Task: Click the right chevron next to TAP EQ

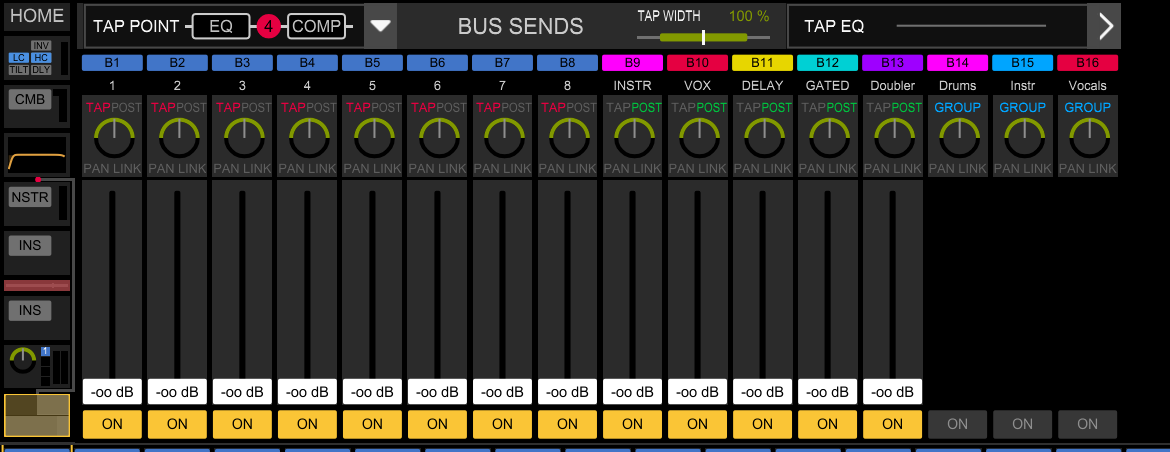Action: [1105, 26]
